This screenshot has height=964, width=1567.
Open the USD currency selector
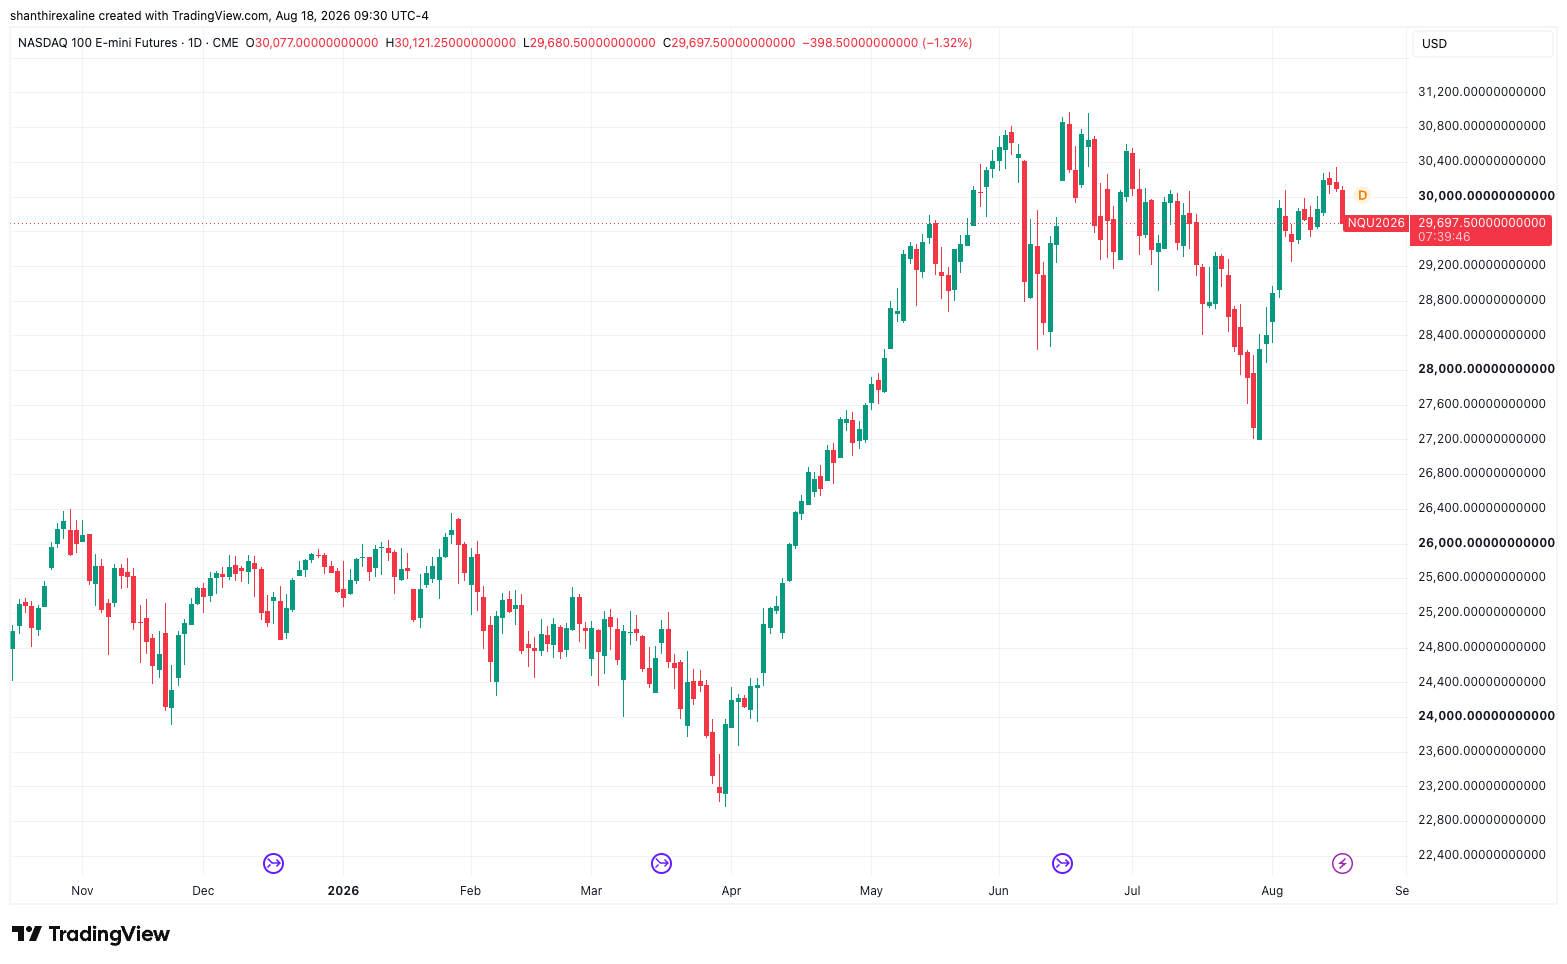(x=1482, y=44)
